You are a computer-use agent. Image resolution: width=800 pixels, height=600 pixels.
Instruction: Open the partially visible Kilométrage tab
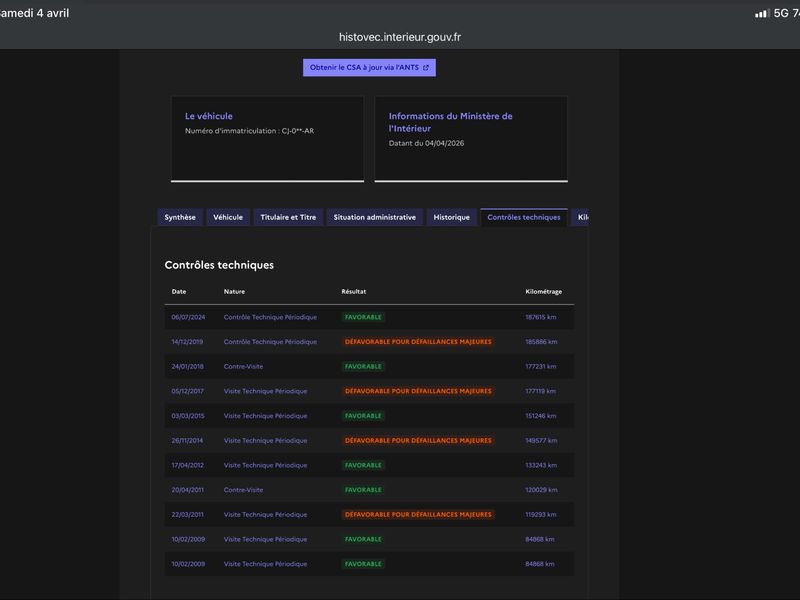click(x=581, y=217)
